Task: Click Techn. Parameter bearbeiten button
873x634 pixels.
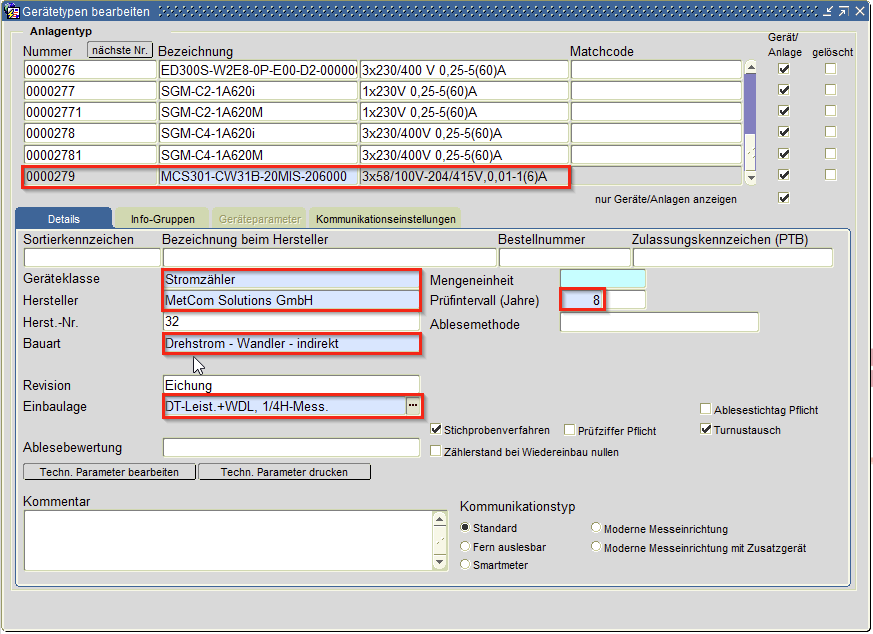Action: click(109, 472)
